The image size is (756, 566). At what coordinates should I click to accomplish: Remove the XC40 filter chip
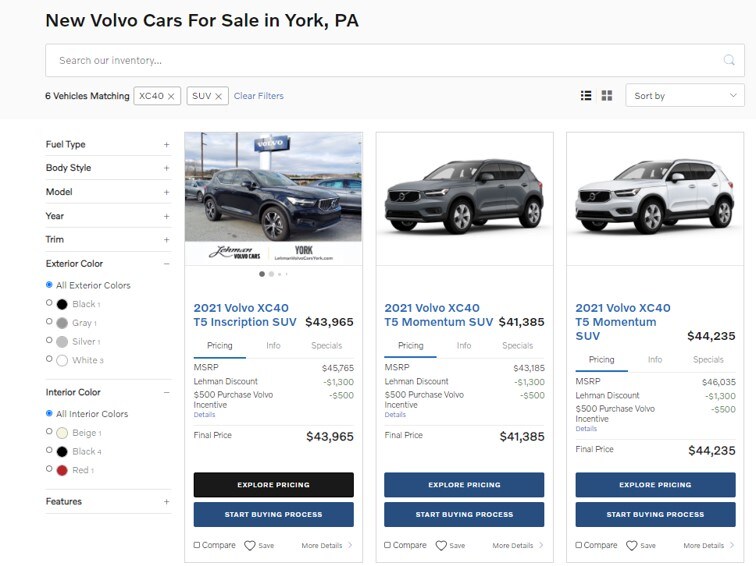pyautogui.click(x=171, y=96)
